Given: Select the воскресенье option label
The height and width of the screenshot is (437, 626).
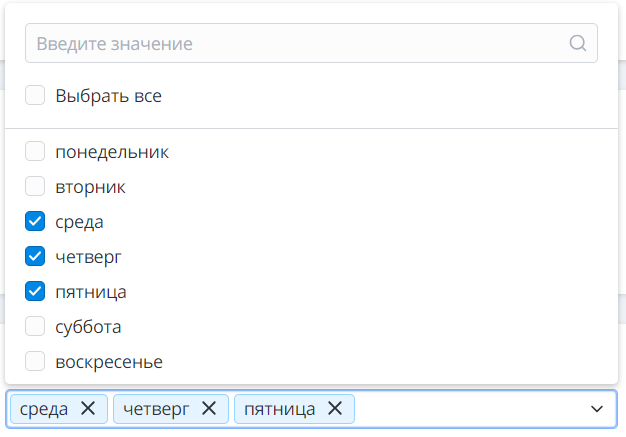Looking at the screenshot, I should point(109,362).
